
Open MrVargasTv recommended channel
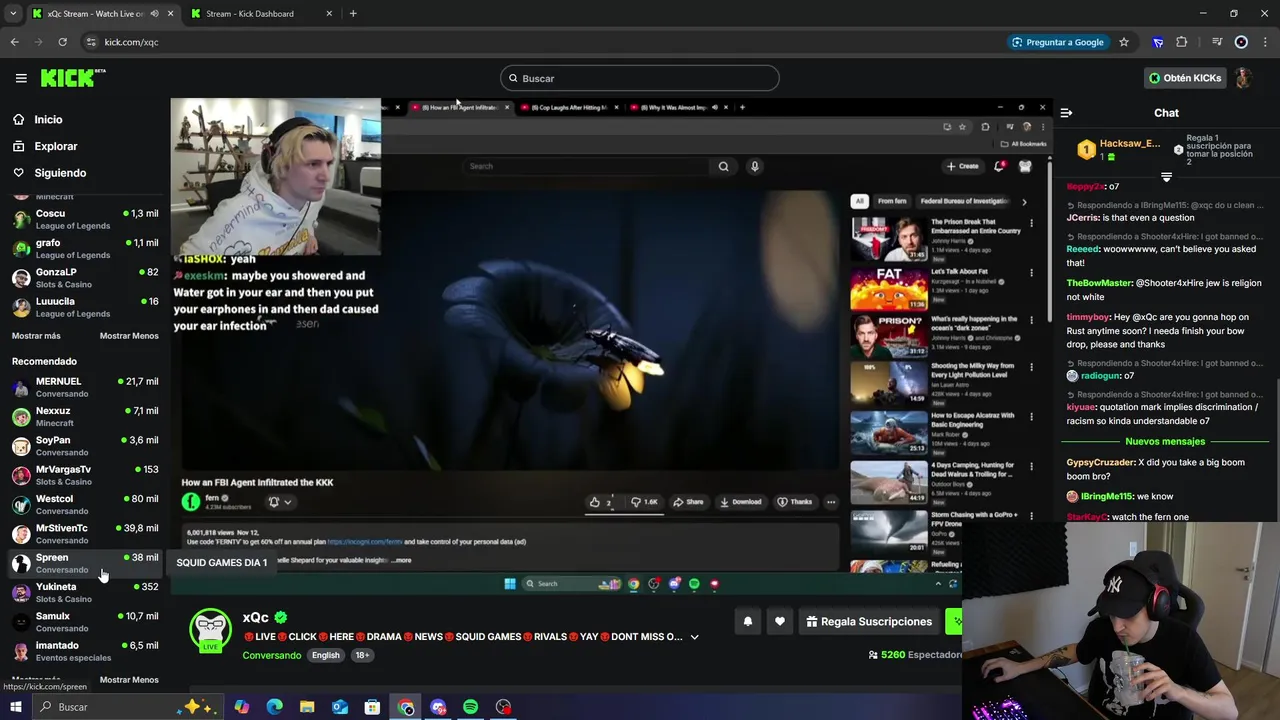coord(84,475)
